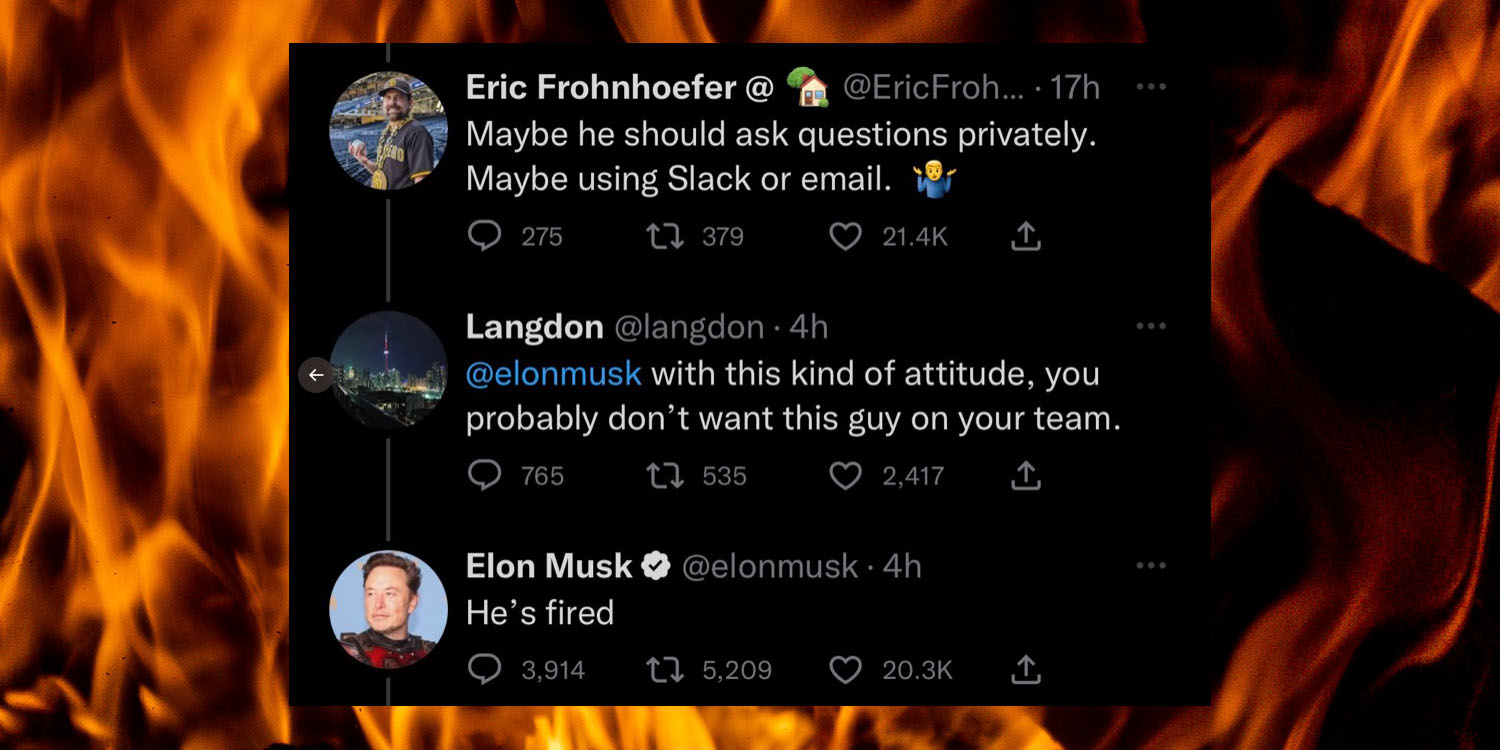Select the retweet icon on Elon Musk's tweet
Image resolution: width=1500 pixels, height=750 pixels.
[664, 670]
